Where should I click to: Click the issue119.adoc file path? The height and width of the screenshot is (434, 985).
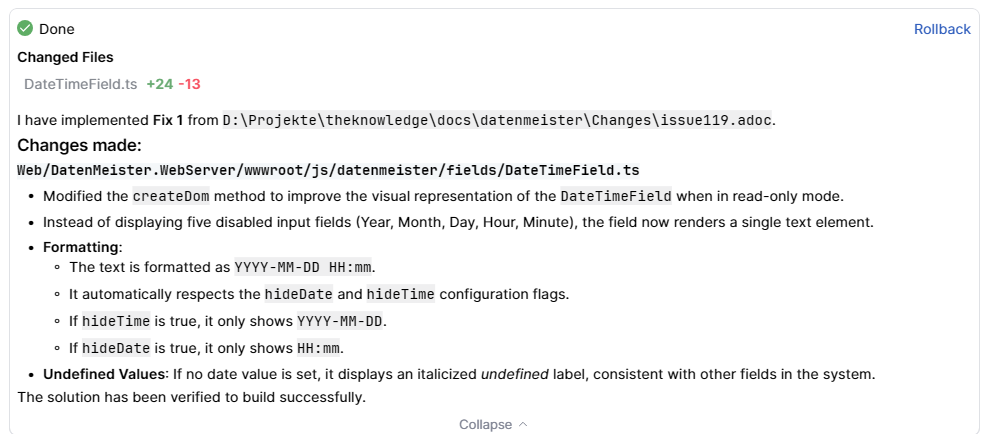point(498,120)
